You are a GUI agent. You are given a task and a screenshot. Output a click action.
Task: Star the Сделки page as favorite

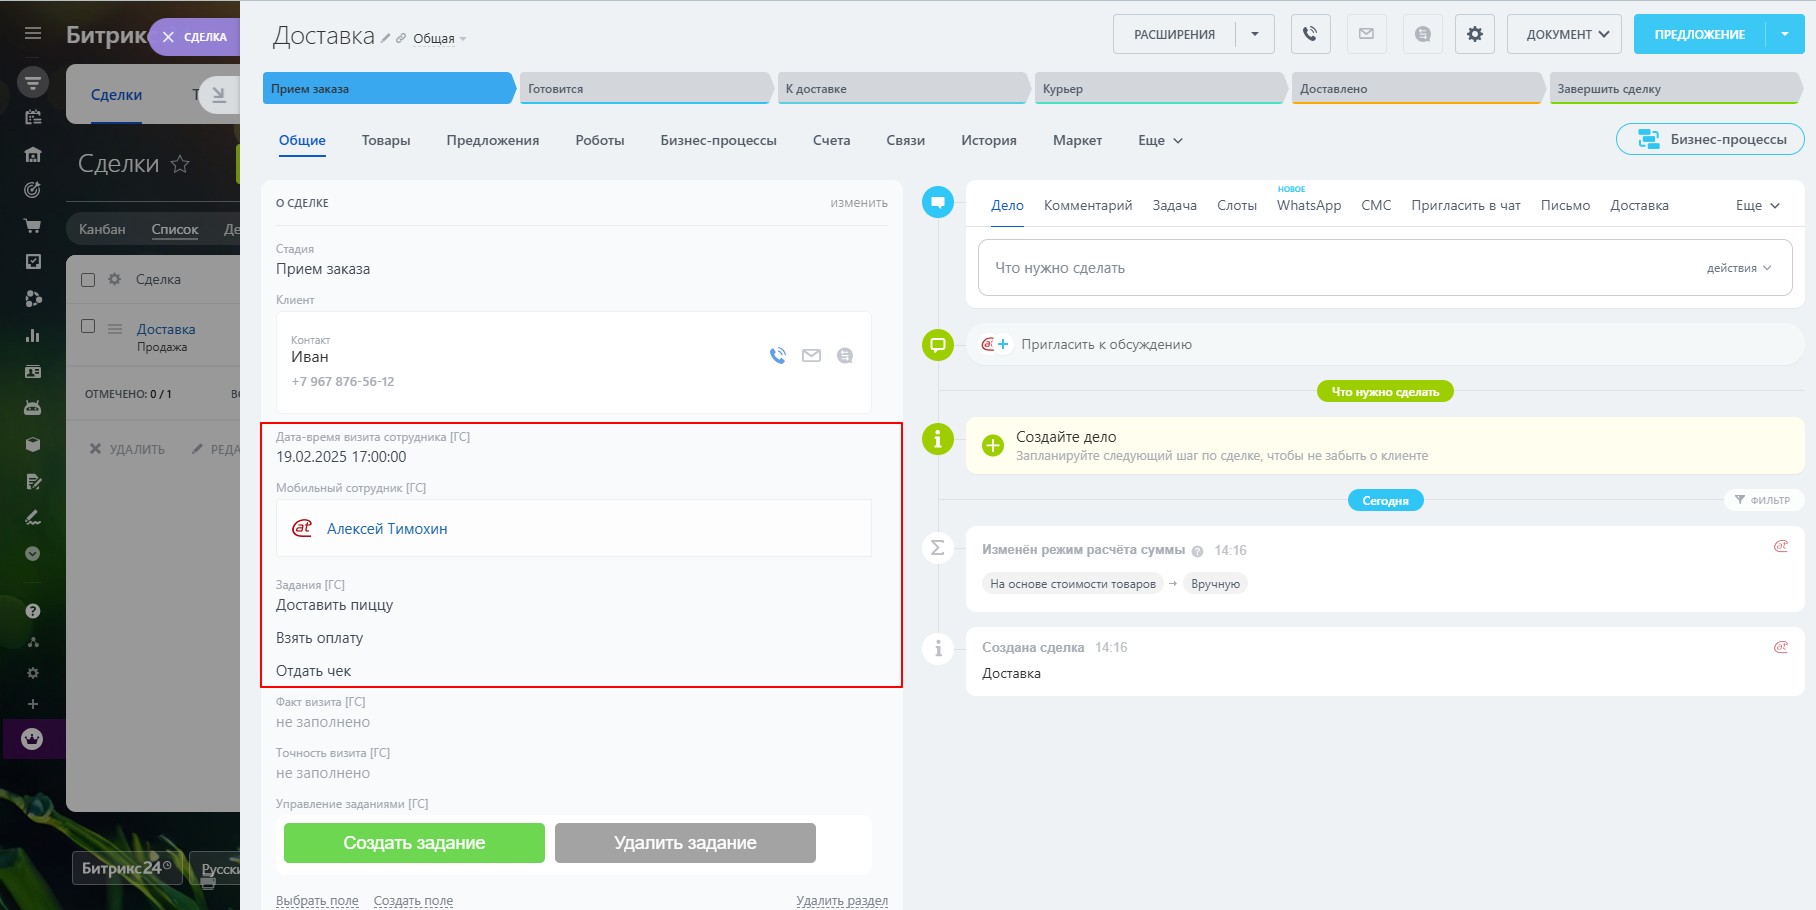click(180, 164)
